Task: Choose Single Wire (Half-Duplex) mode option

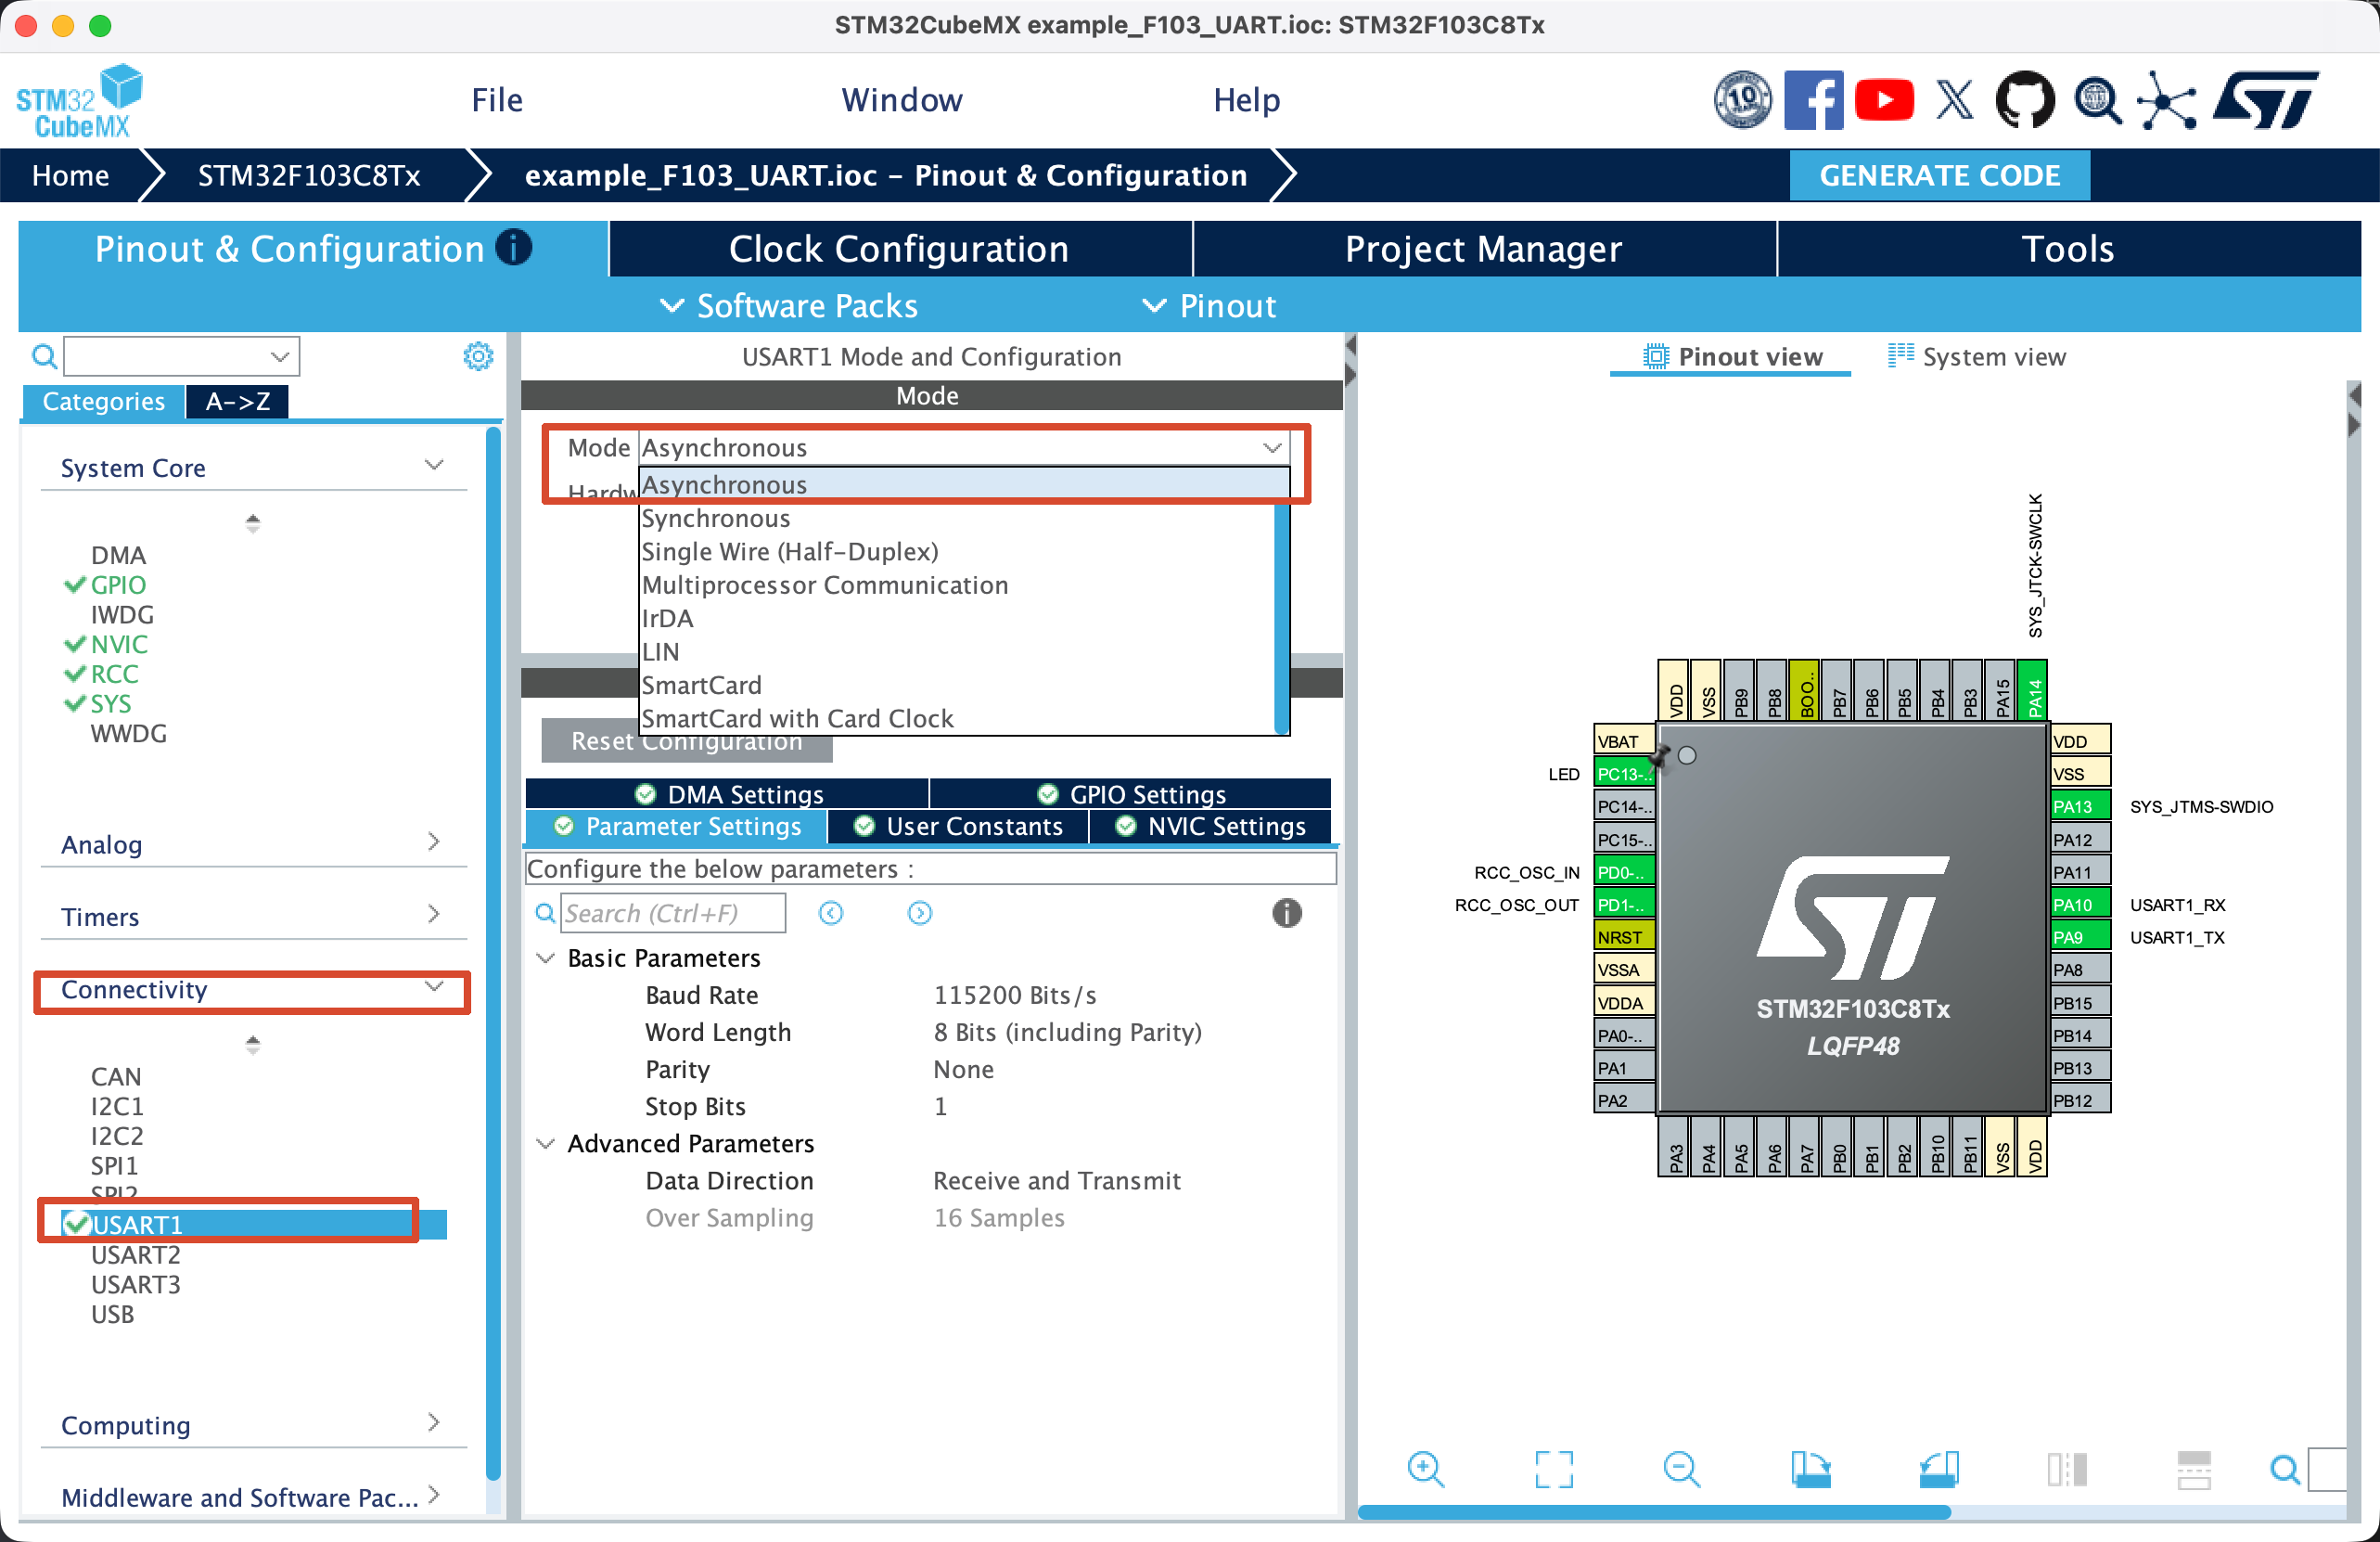Action: [x=790, y=551]
